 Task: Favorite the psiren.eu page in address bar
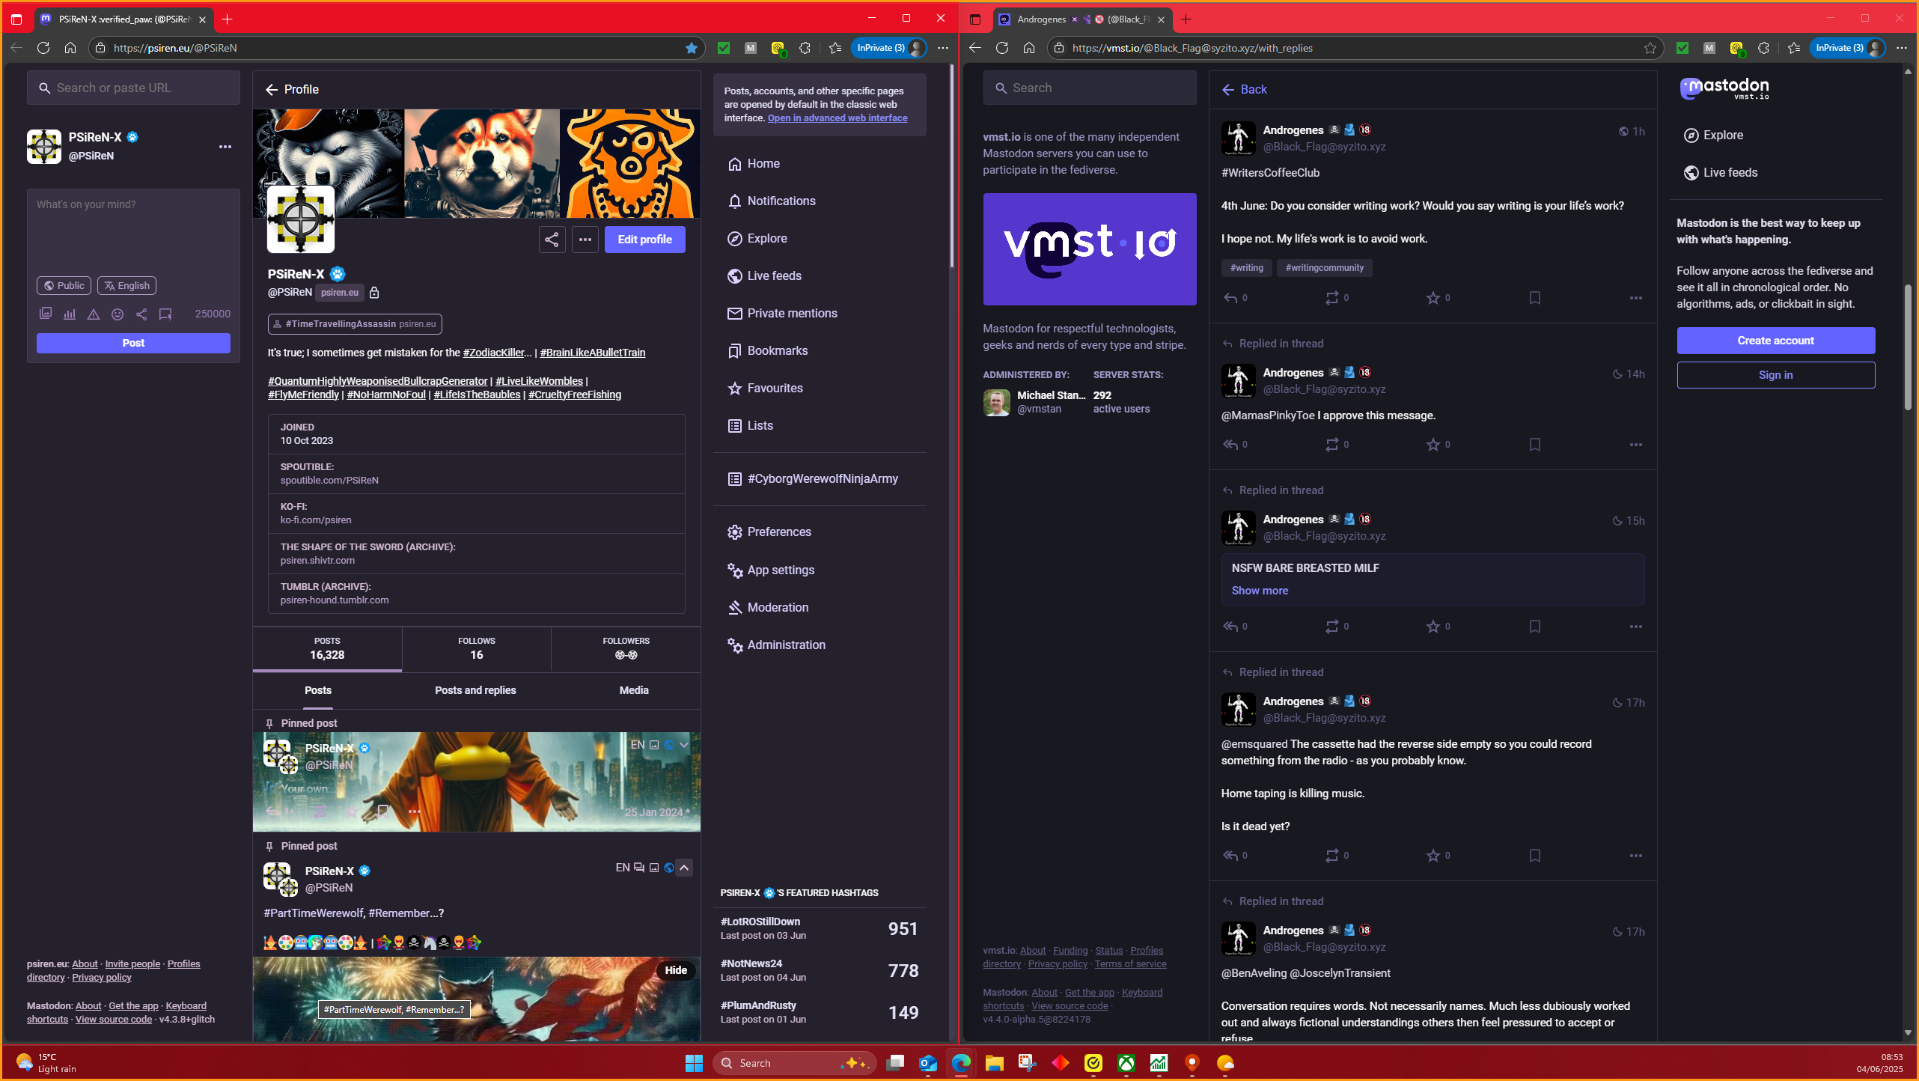point(691,48)
